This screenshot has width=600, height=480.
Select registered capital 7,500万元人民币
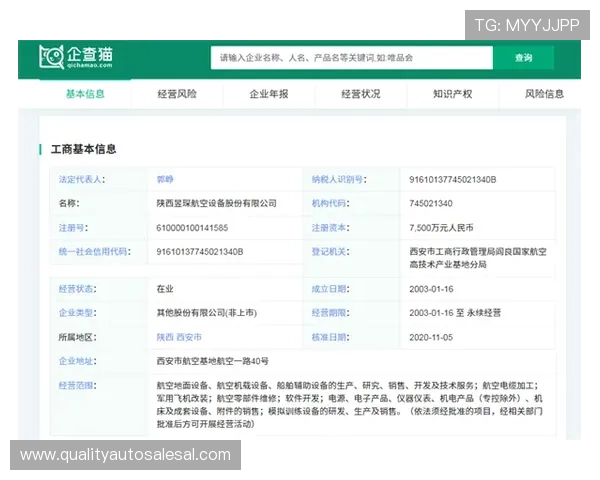point(441,228)
